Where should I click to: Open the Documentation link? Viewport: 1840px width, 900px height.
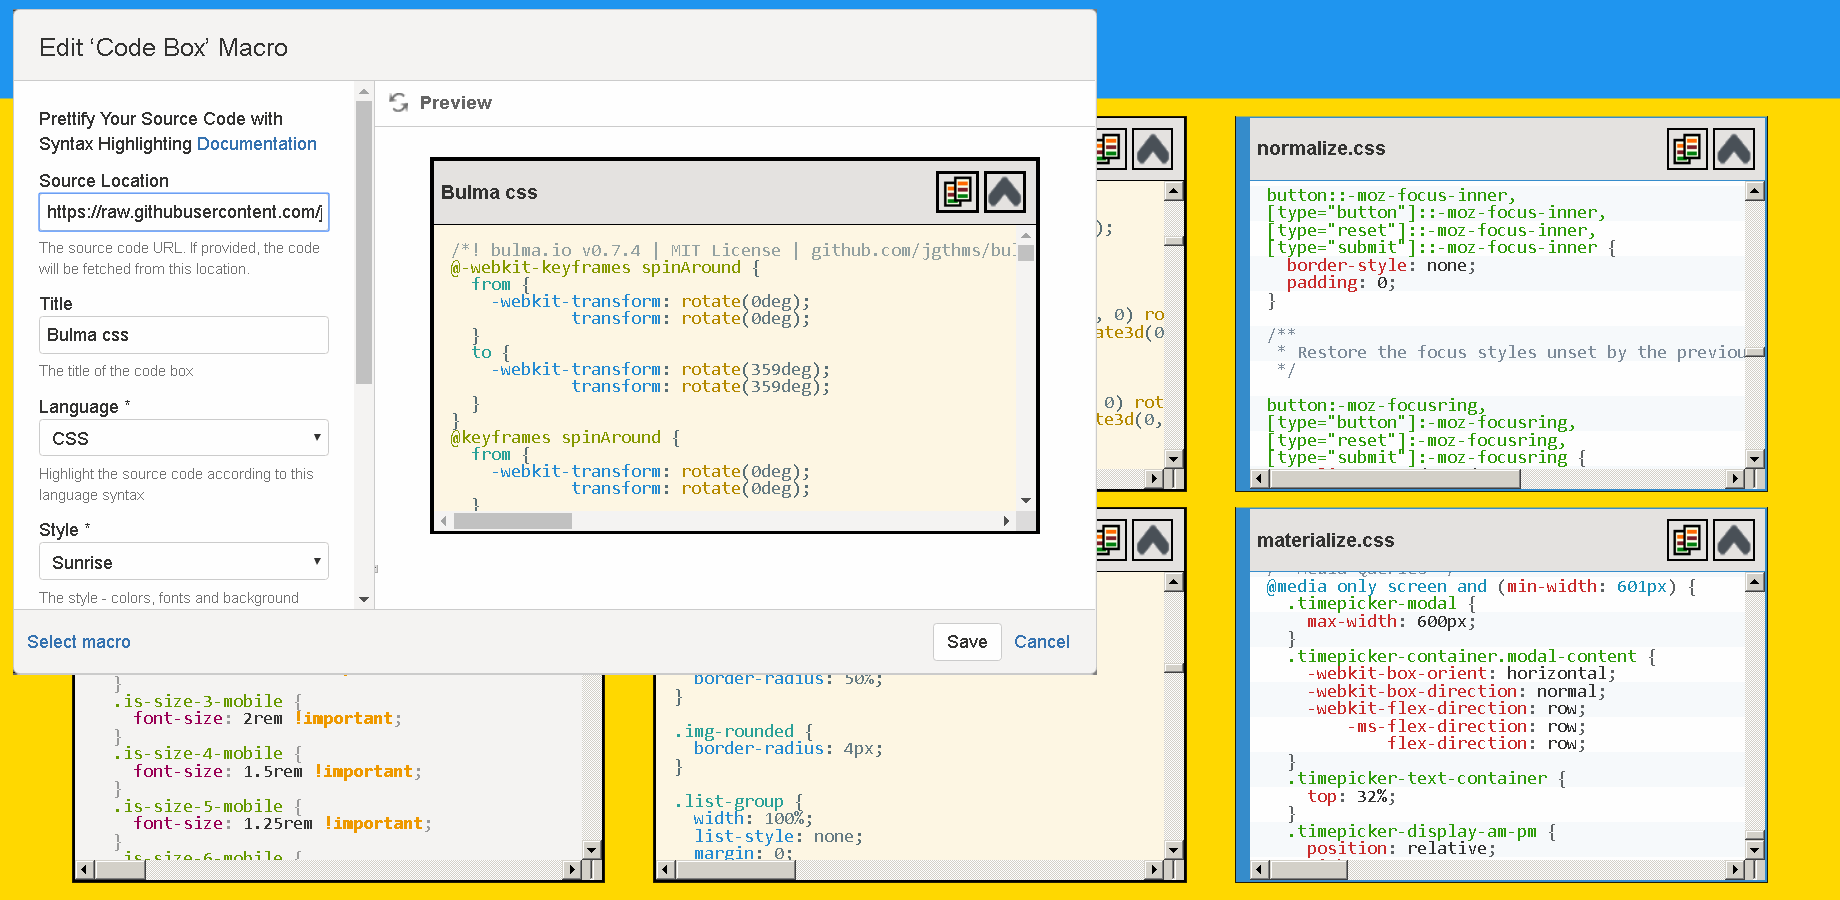coord(256,144)
